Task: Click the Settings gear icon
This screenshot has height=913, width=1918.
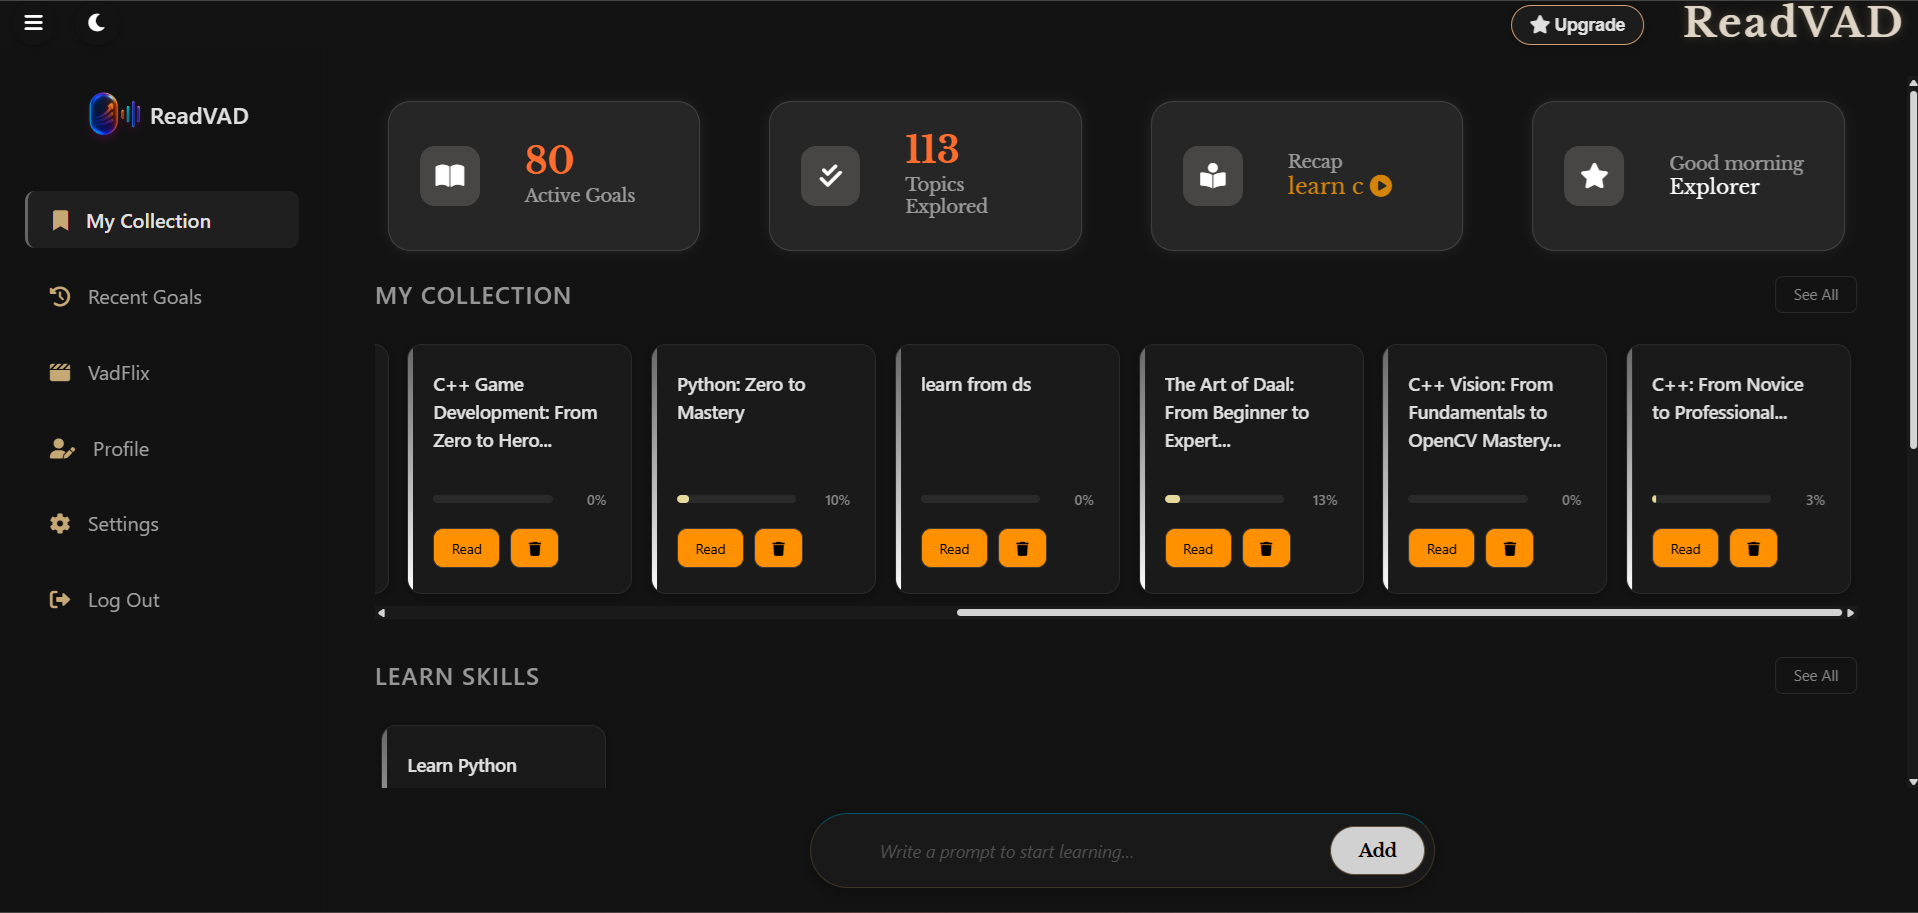Action: pos(60,523)
